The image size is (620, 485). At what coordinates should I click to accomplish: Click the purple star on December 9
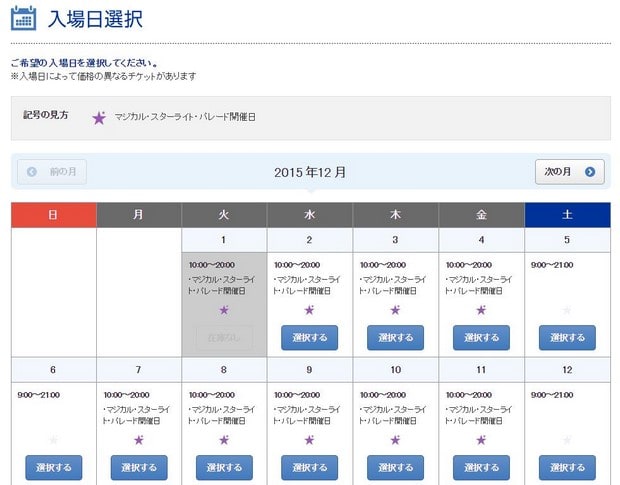click(309, 440)
